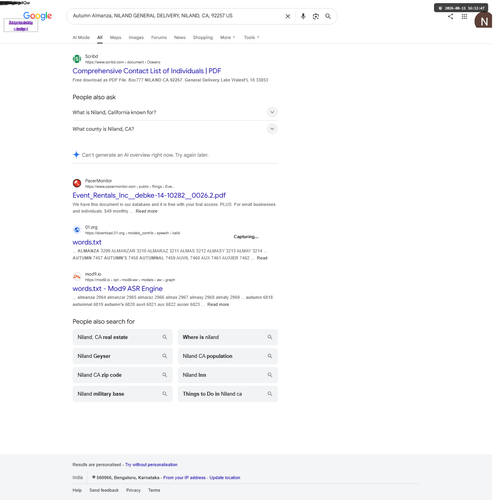Open the More dropdown in search tabs

(x=227, y=37)
